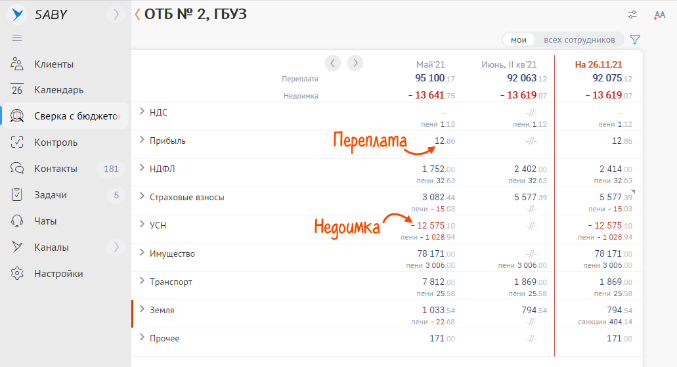
Task: Expand the Каналы submenu chevron
Action: click(116, 247)
